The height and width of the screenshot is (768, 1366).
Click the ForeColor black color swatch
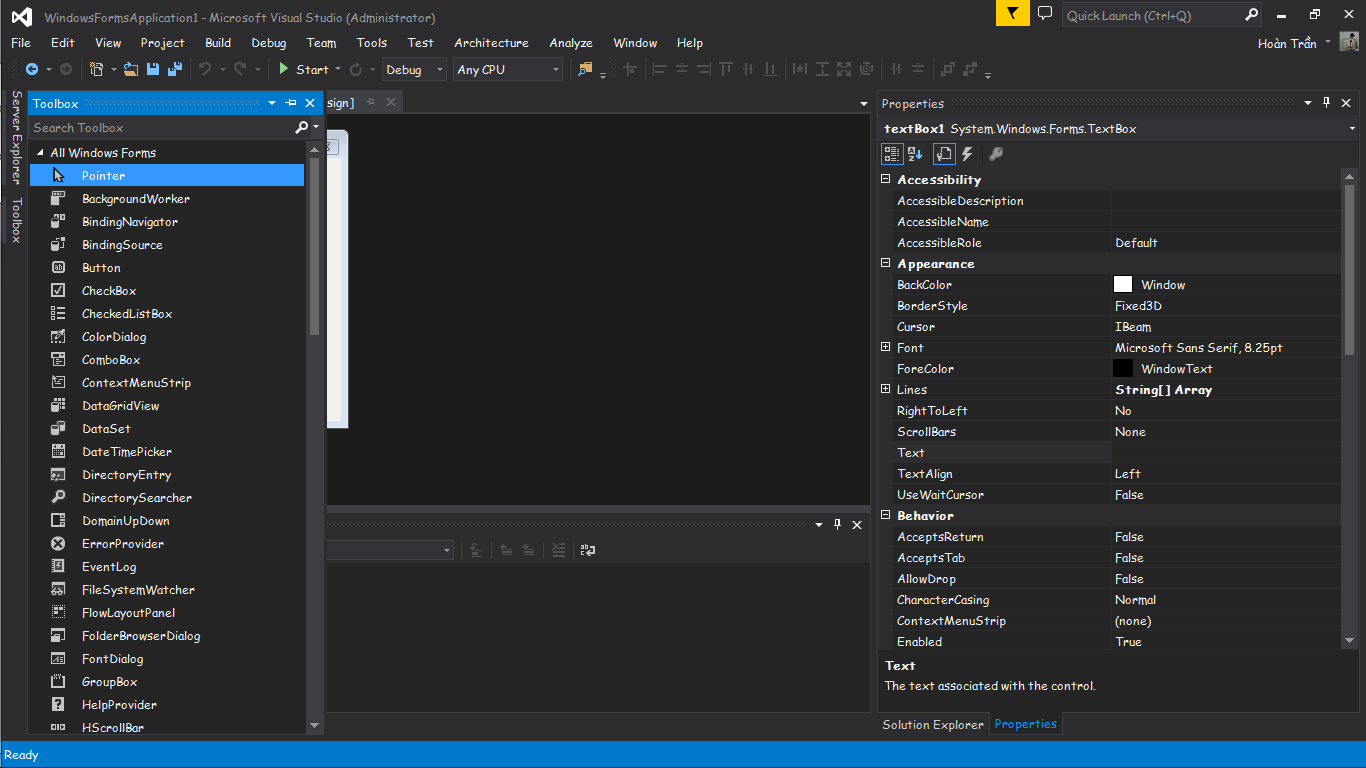click(x=1123, y=369)
